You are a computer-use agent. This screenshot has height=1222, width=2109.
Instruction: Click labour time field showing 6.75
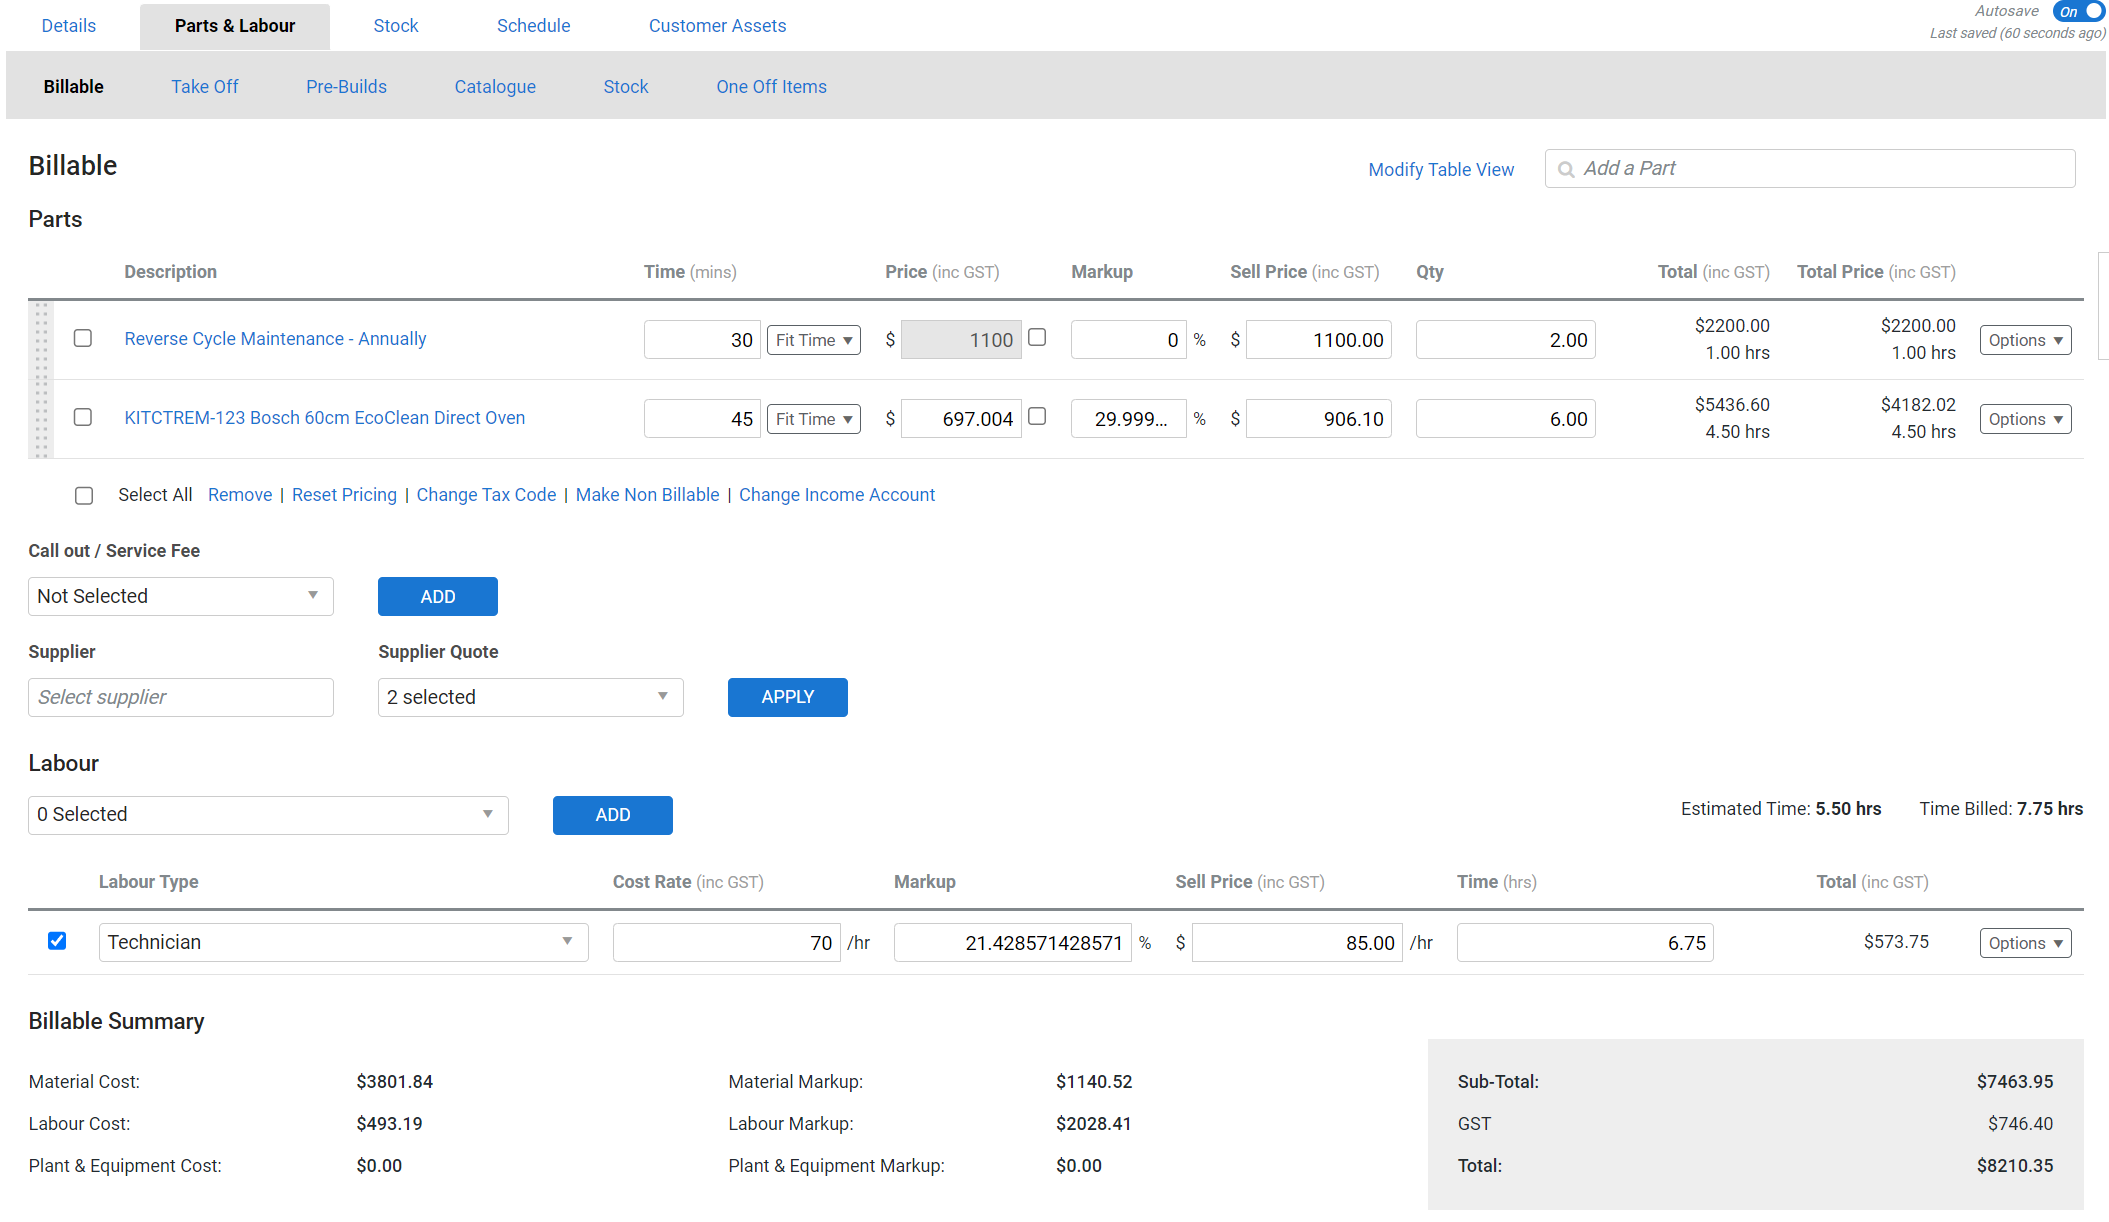[1585, 943]
